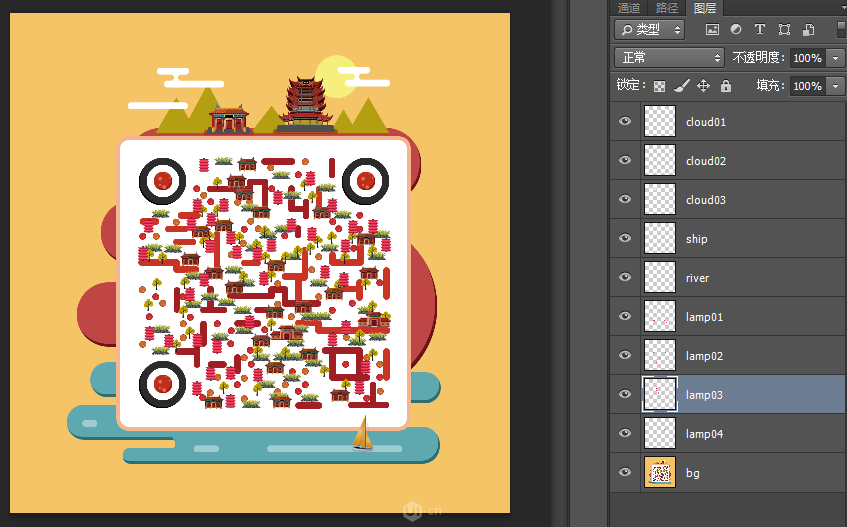Viewport: 847px width, 527px height.
Task: Select the cloud03 layer thumbnail
Action: tap(660, 199)
